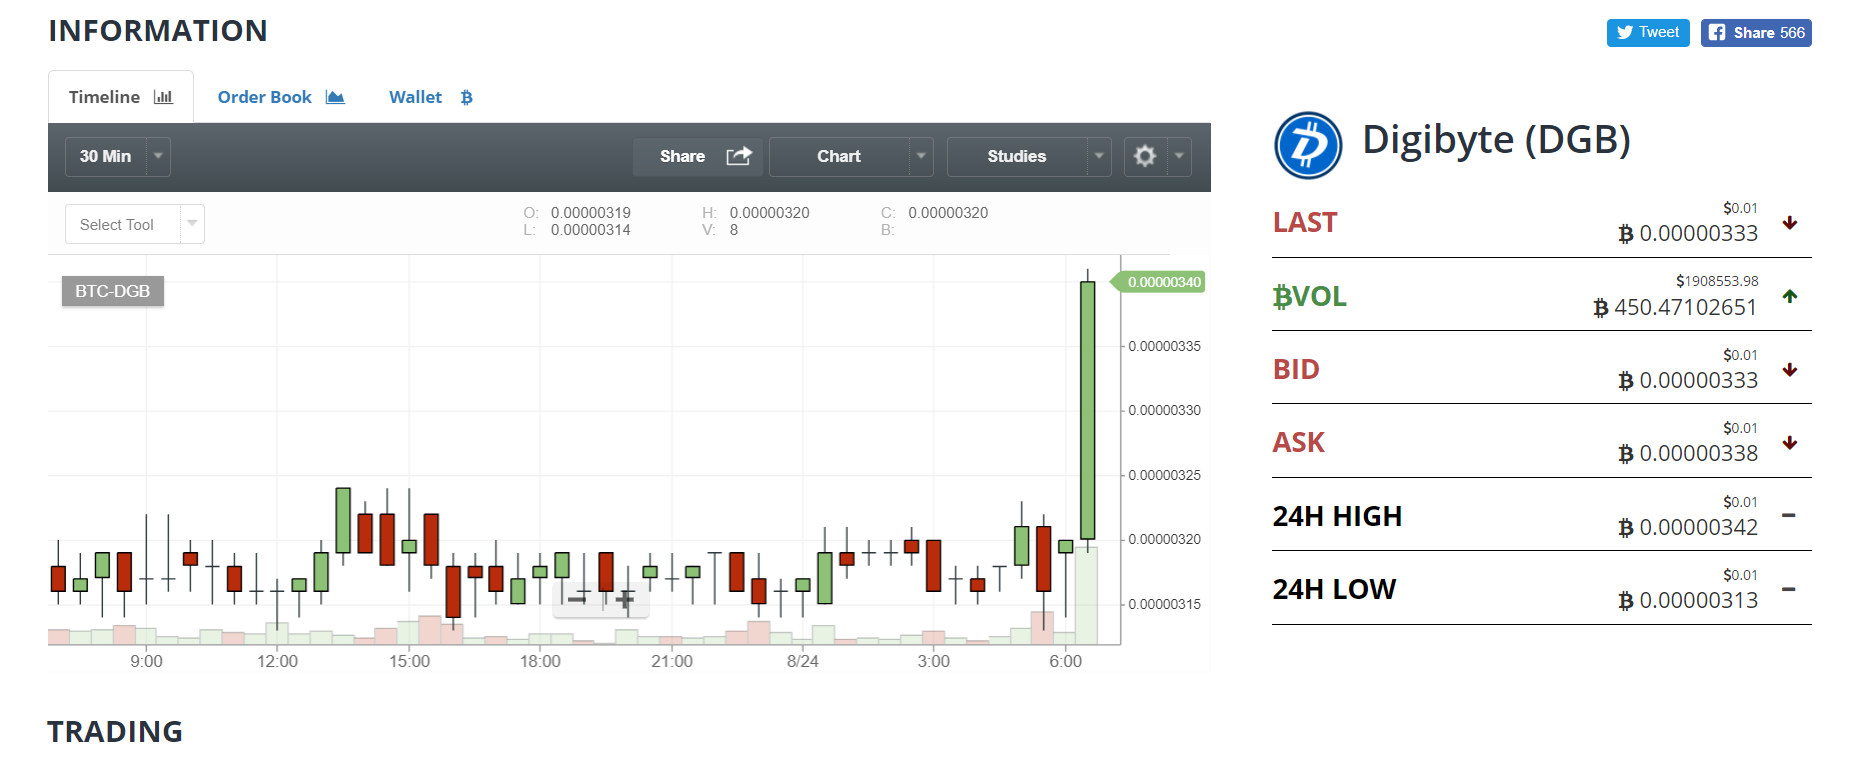The image size is (1871, 757).
Task: Click the 'Digibyte (DGB)' title
Action: [x=1497, y=140]
